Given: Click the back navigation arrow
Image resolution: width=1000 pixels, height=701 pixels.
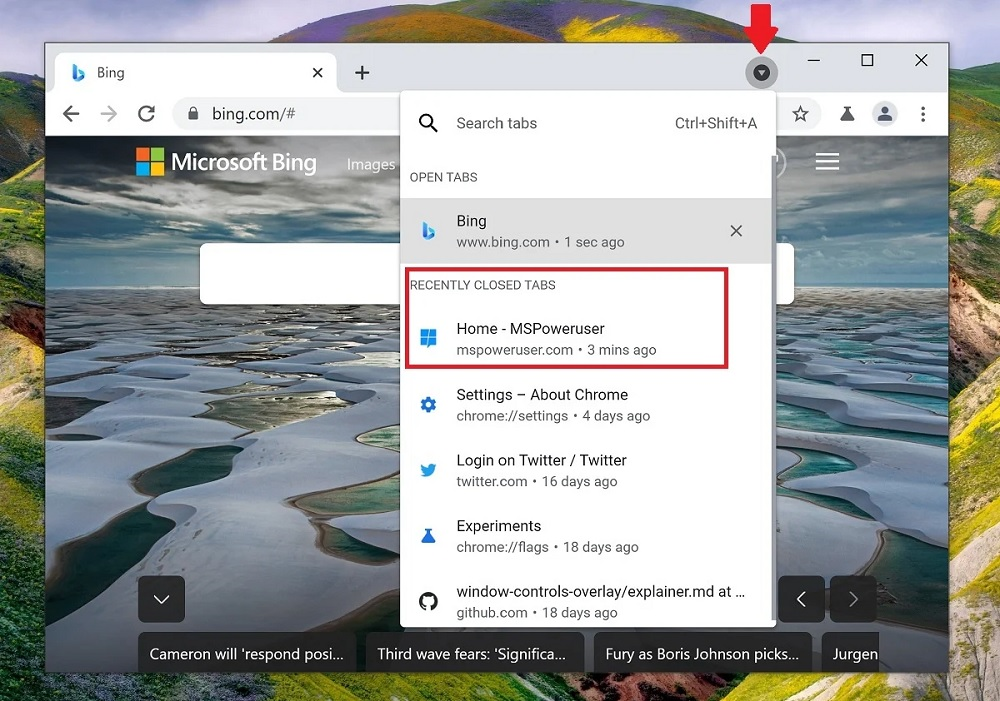Looking at the screenshot, I should 71,114.
